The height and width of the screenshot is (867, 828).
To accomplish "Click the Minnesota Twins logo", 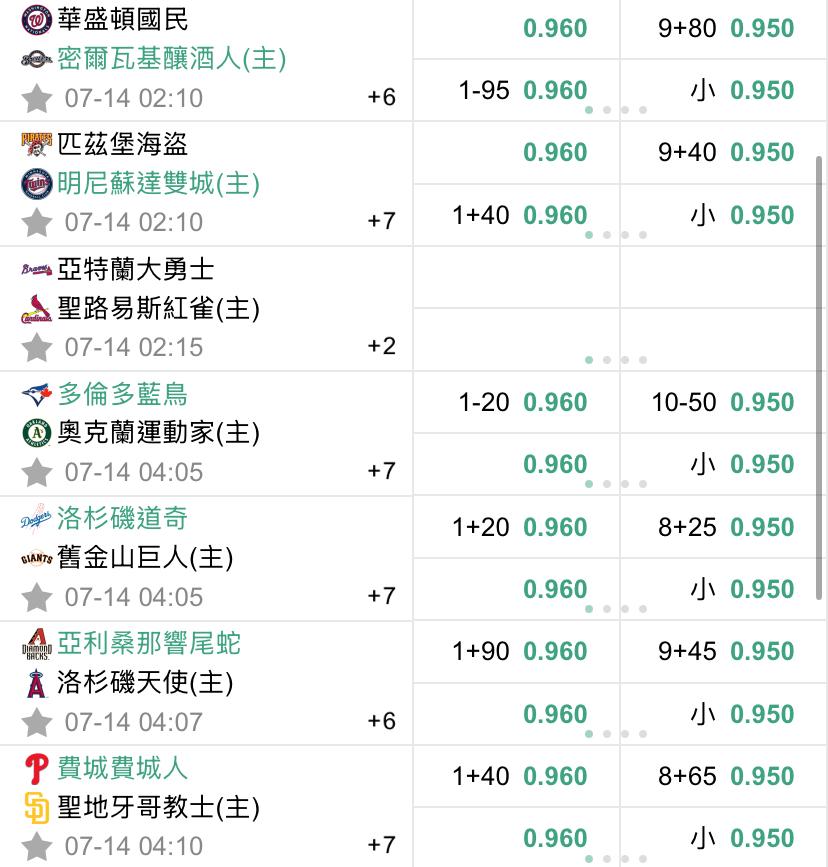I will pyautogui.click(x=37, y=184).
